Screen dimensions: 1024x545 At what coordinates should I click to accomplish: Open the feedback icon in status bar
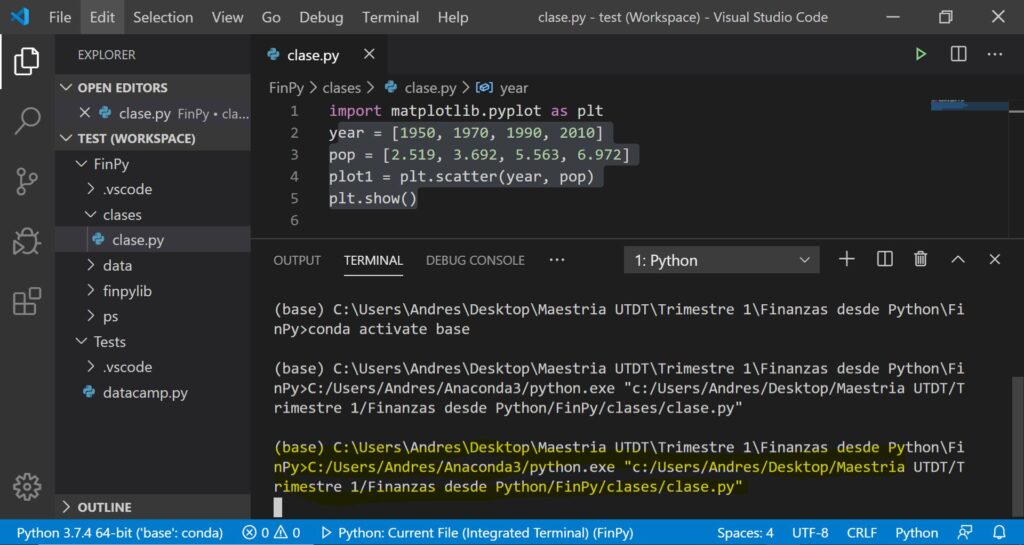[965, 533]
